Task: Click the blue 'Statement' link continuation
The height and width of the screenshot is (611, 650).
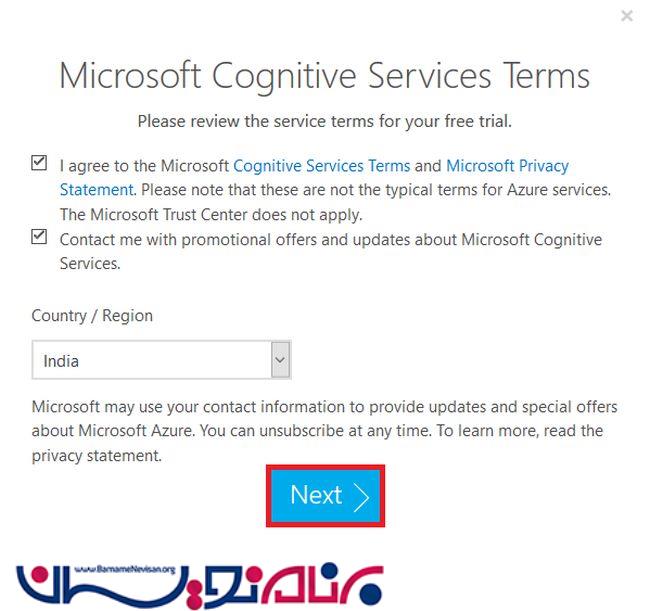Action: click(97, 190)
